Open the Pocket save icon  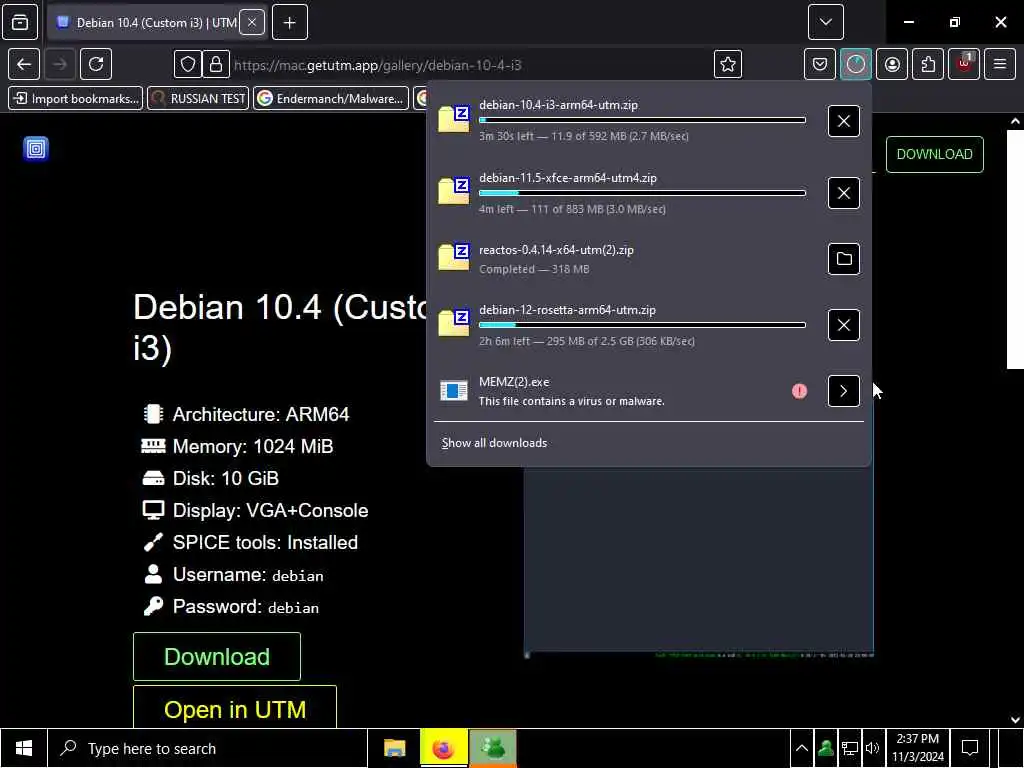[820, 64]
